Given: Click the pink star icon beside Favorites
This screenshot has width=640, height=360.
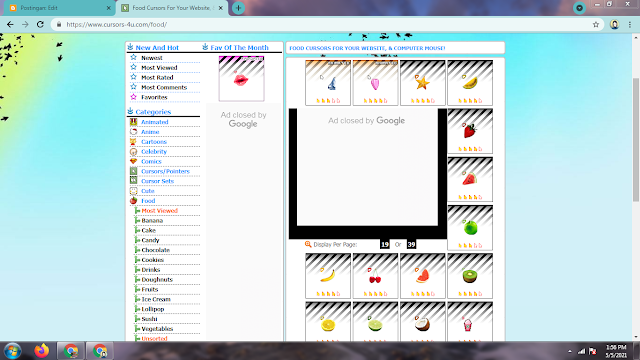Looking at the screenshot, I should click(133, 97).
